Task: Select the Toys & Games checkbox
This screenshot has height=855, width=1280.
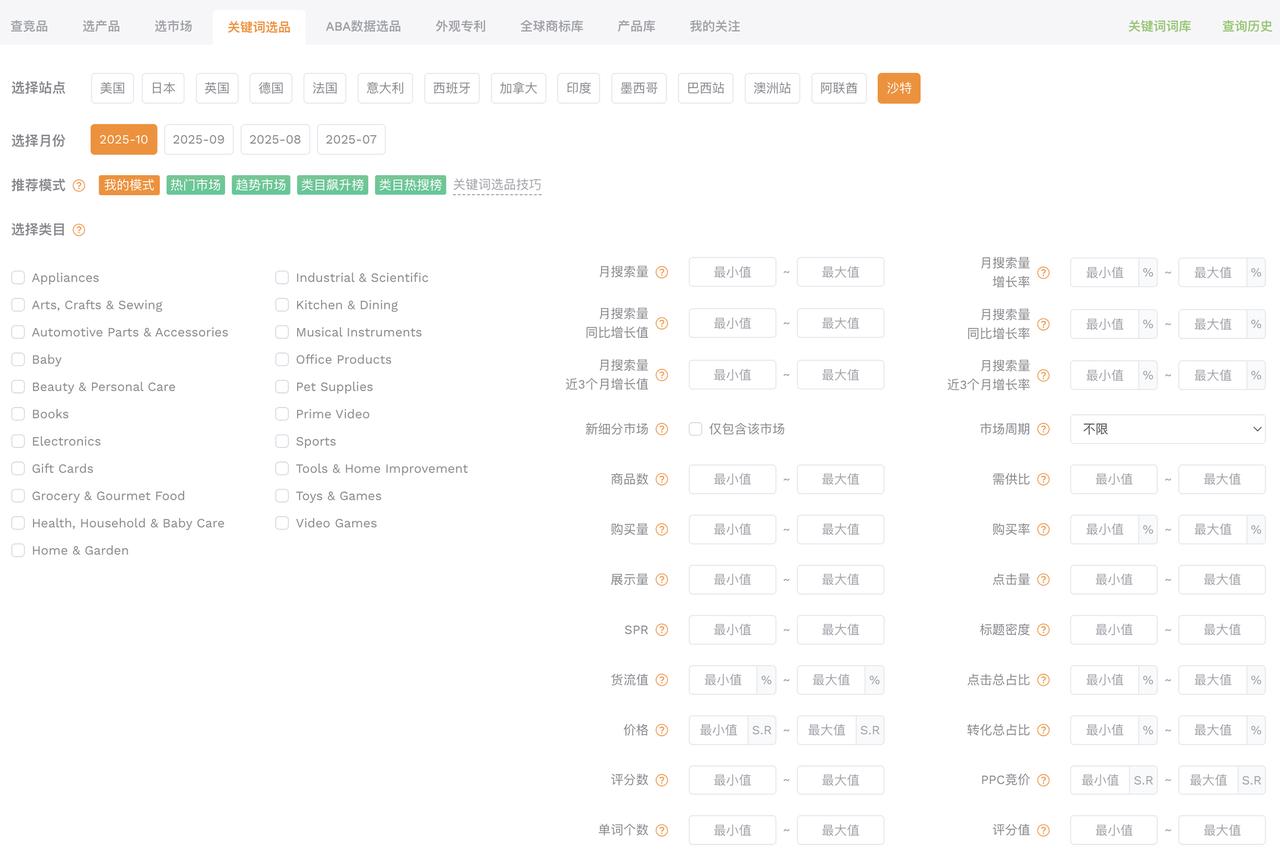Action: 282,496
